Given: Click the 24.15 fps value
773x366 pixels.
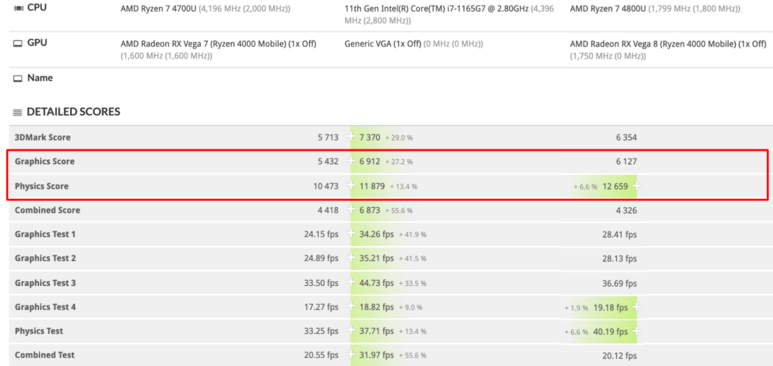Looking at the screenshot, I should [321, 234].
